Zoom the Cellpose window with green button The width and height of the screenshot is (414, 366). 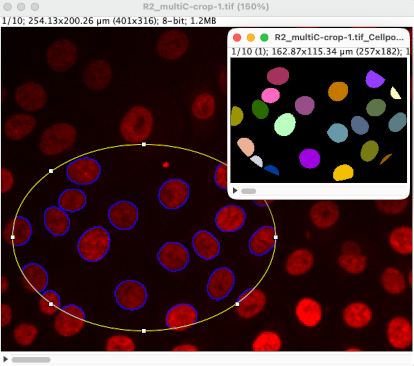coord(264,37)
